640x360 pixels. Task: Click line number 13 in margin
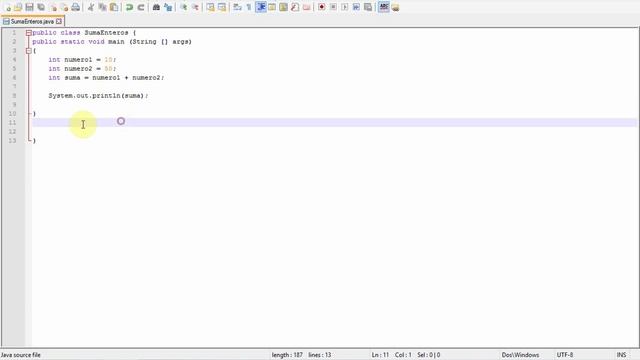pos(12,140)
